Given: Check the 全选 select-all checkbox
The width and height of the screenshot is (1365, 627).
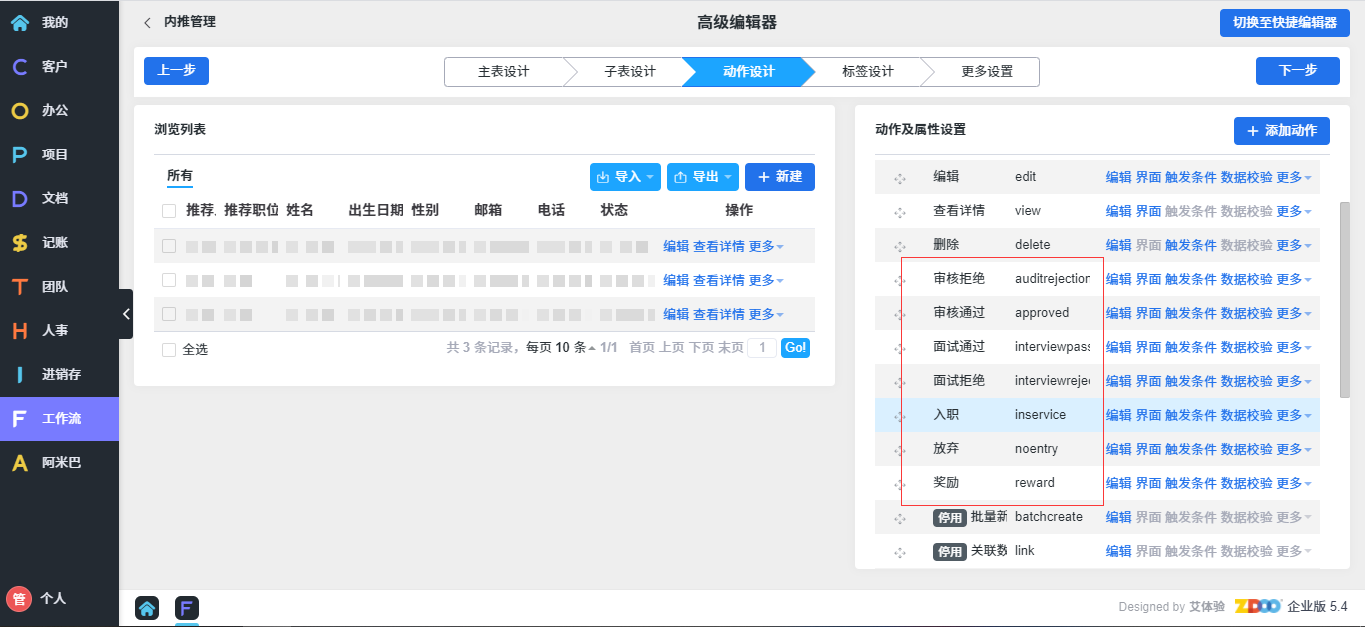Looking at the screenshot, I should (x=169, y=350).
